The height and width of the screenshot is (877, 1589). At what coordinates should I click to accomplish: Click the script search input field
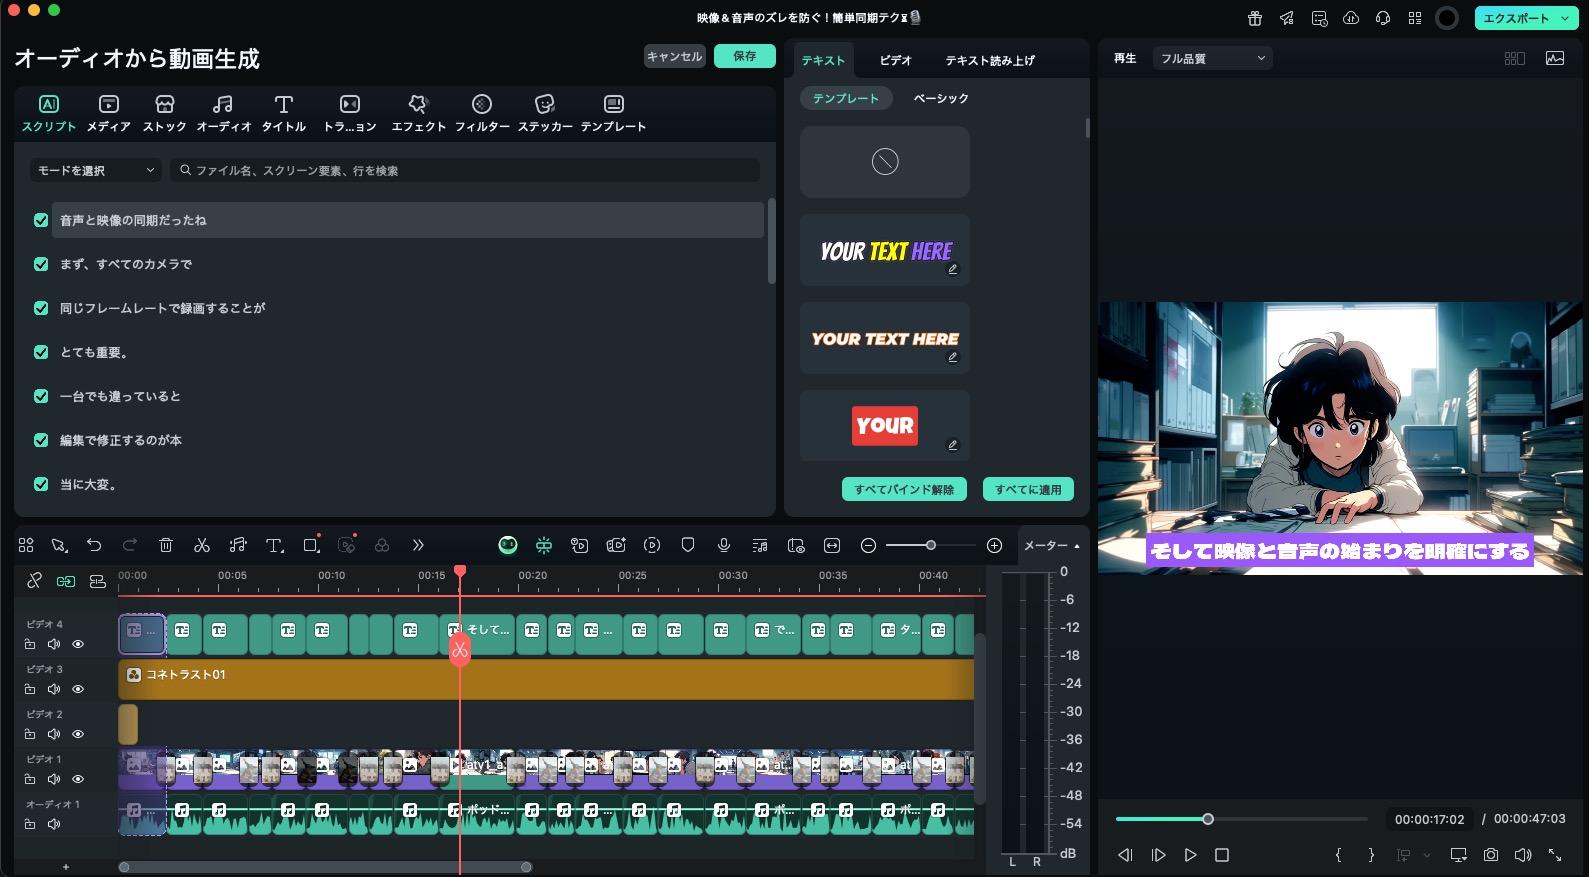[x=465, y=171]
